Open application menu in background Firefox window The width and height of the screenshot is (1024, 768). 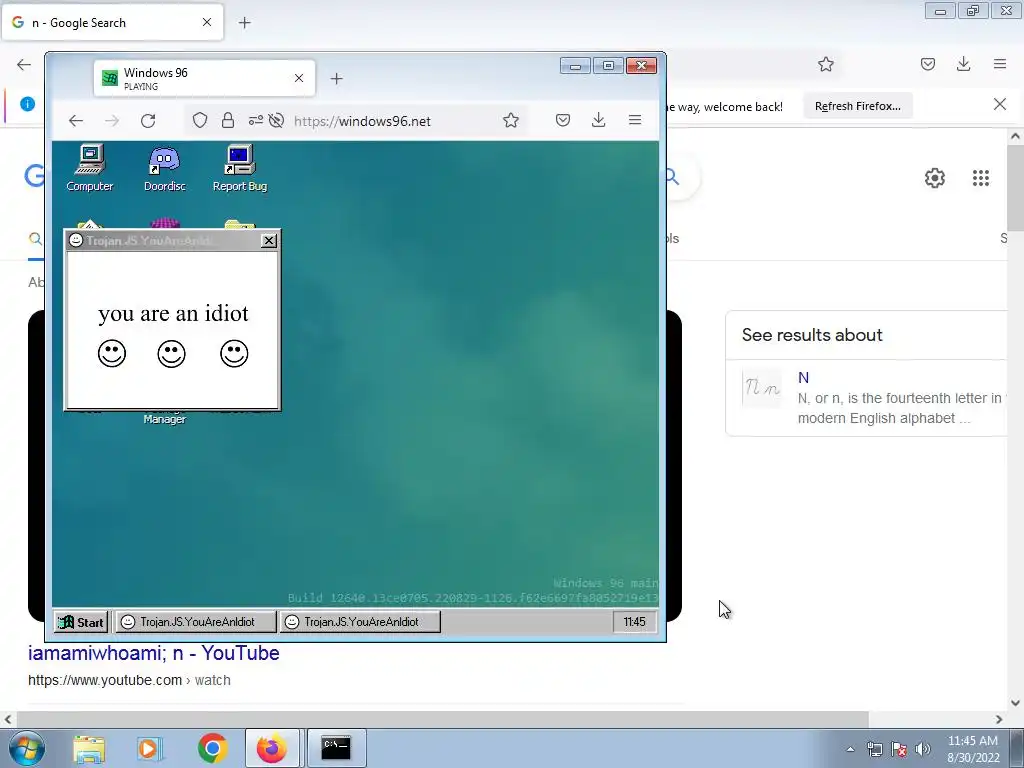click(1000, 64)
